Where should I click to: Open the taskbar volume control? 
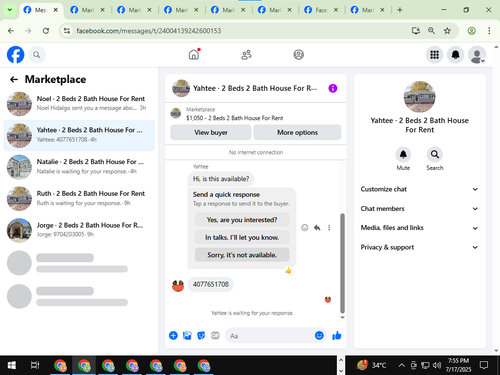point(437,366)
